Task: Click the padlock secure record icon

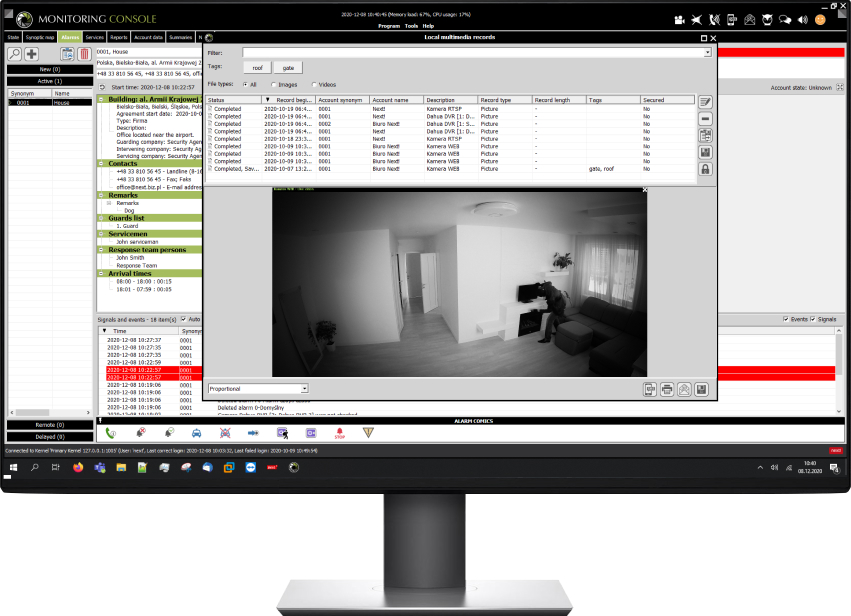Action: [705, 169]
